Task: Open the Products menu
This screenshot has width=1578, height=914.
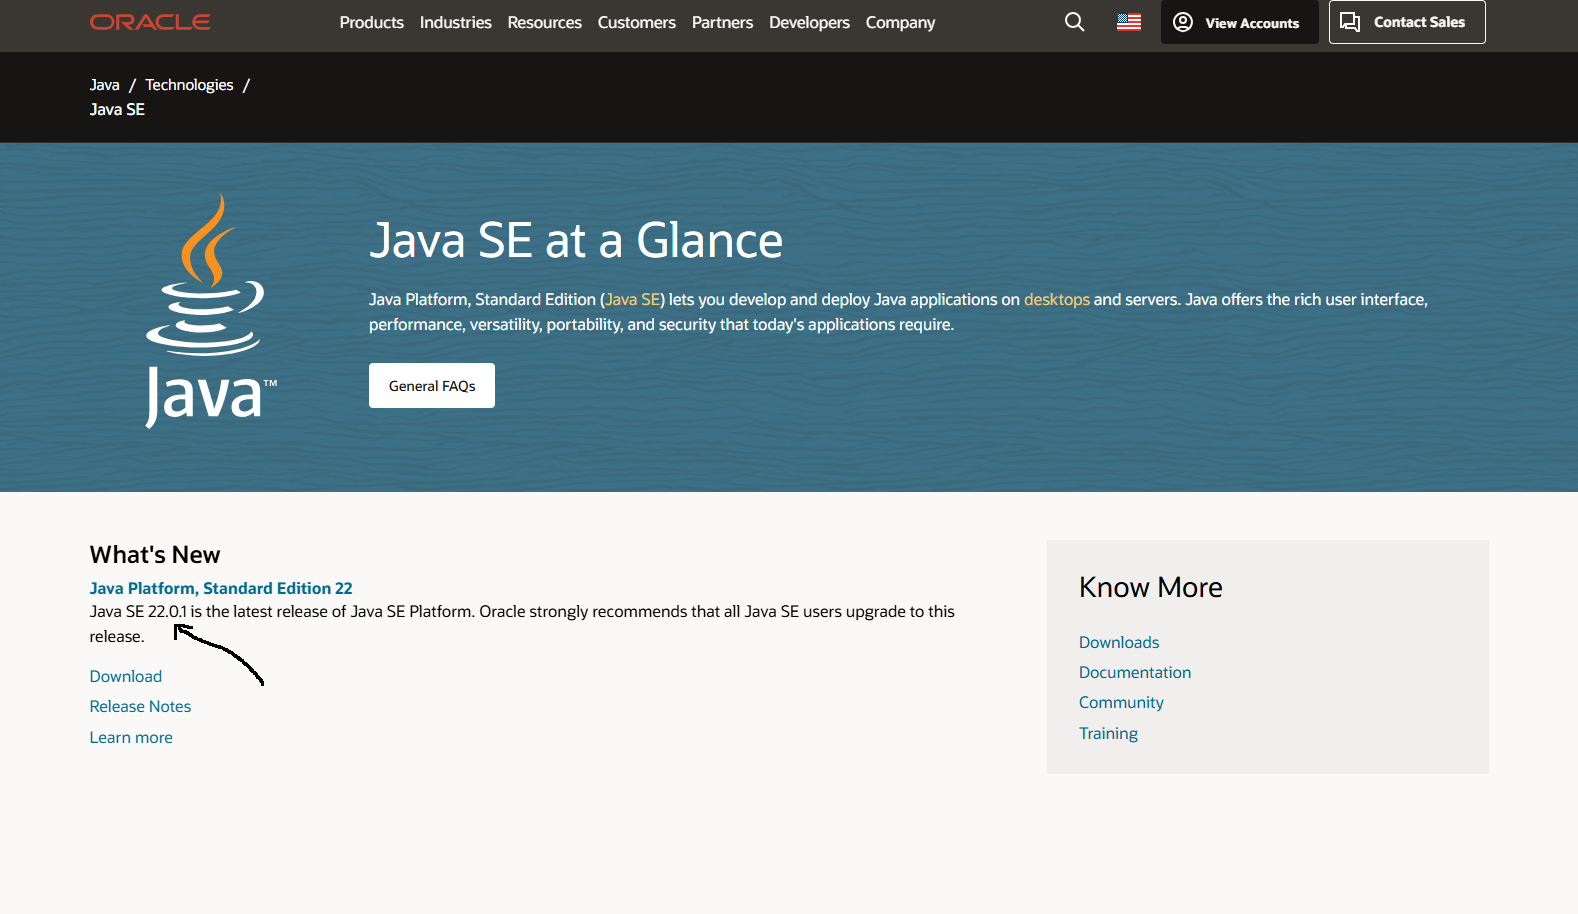Action: click(371, 22)
